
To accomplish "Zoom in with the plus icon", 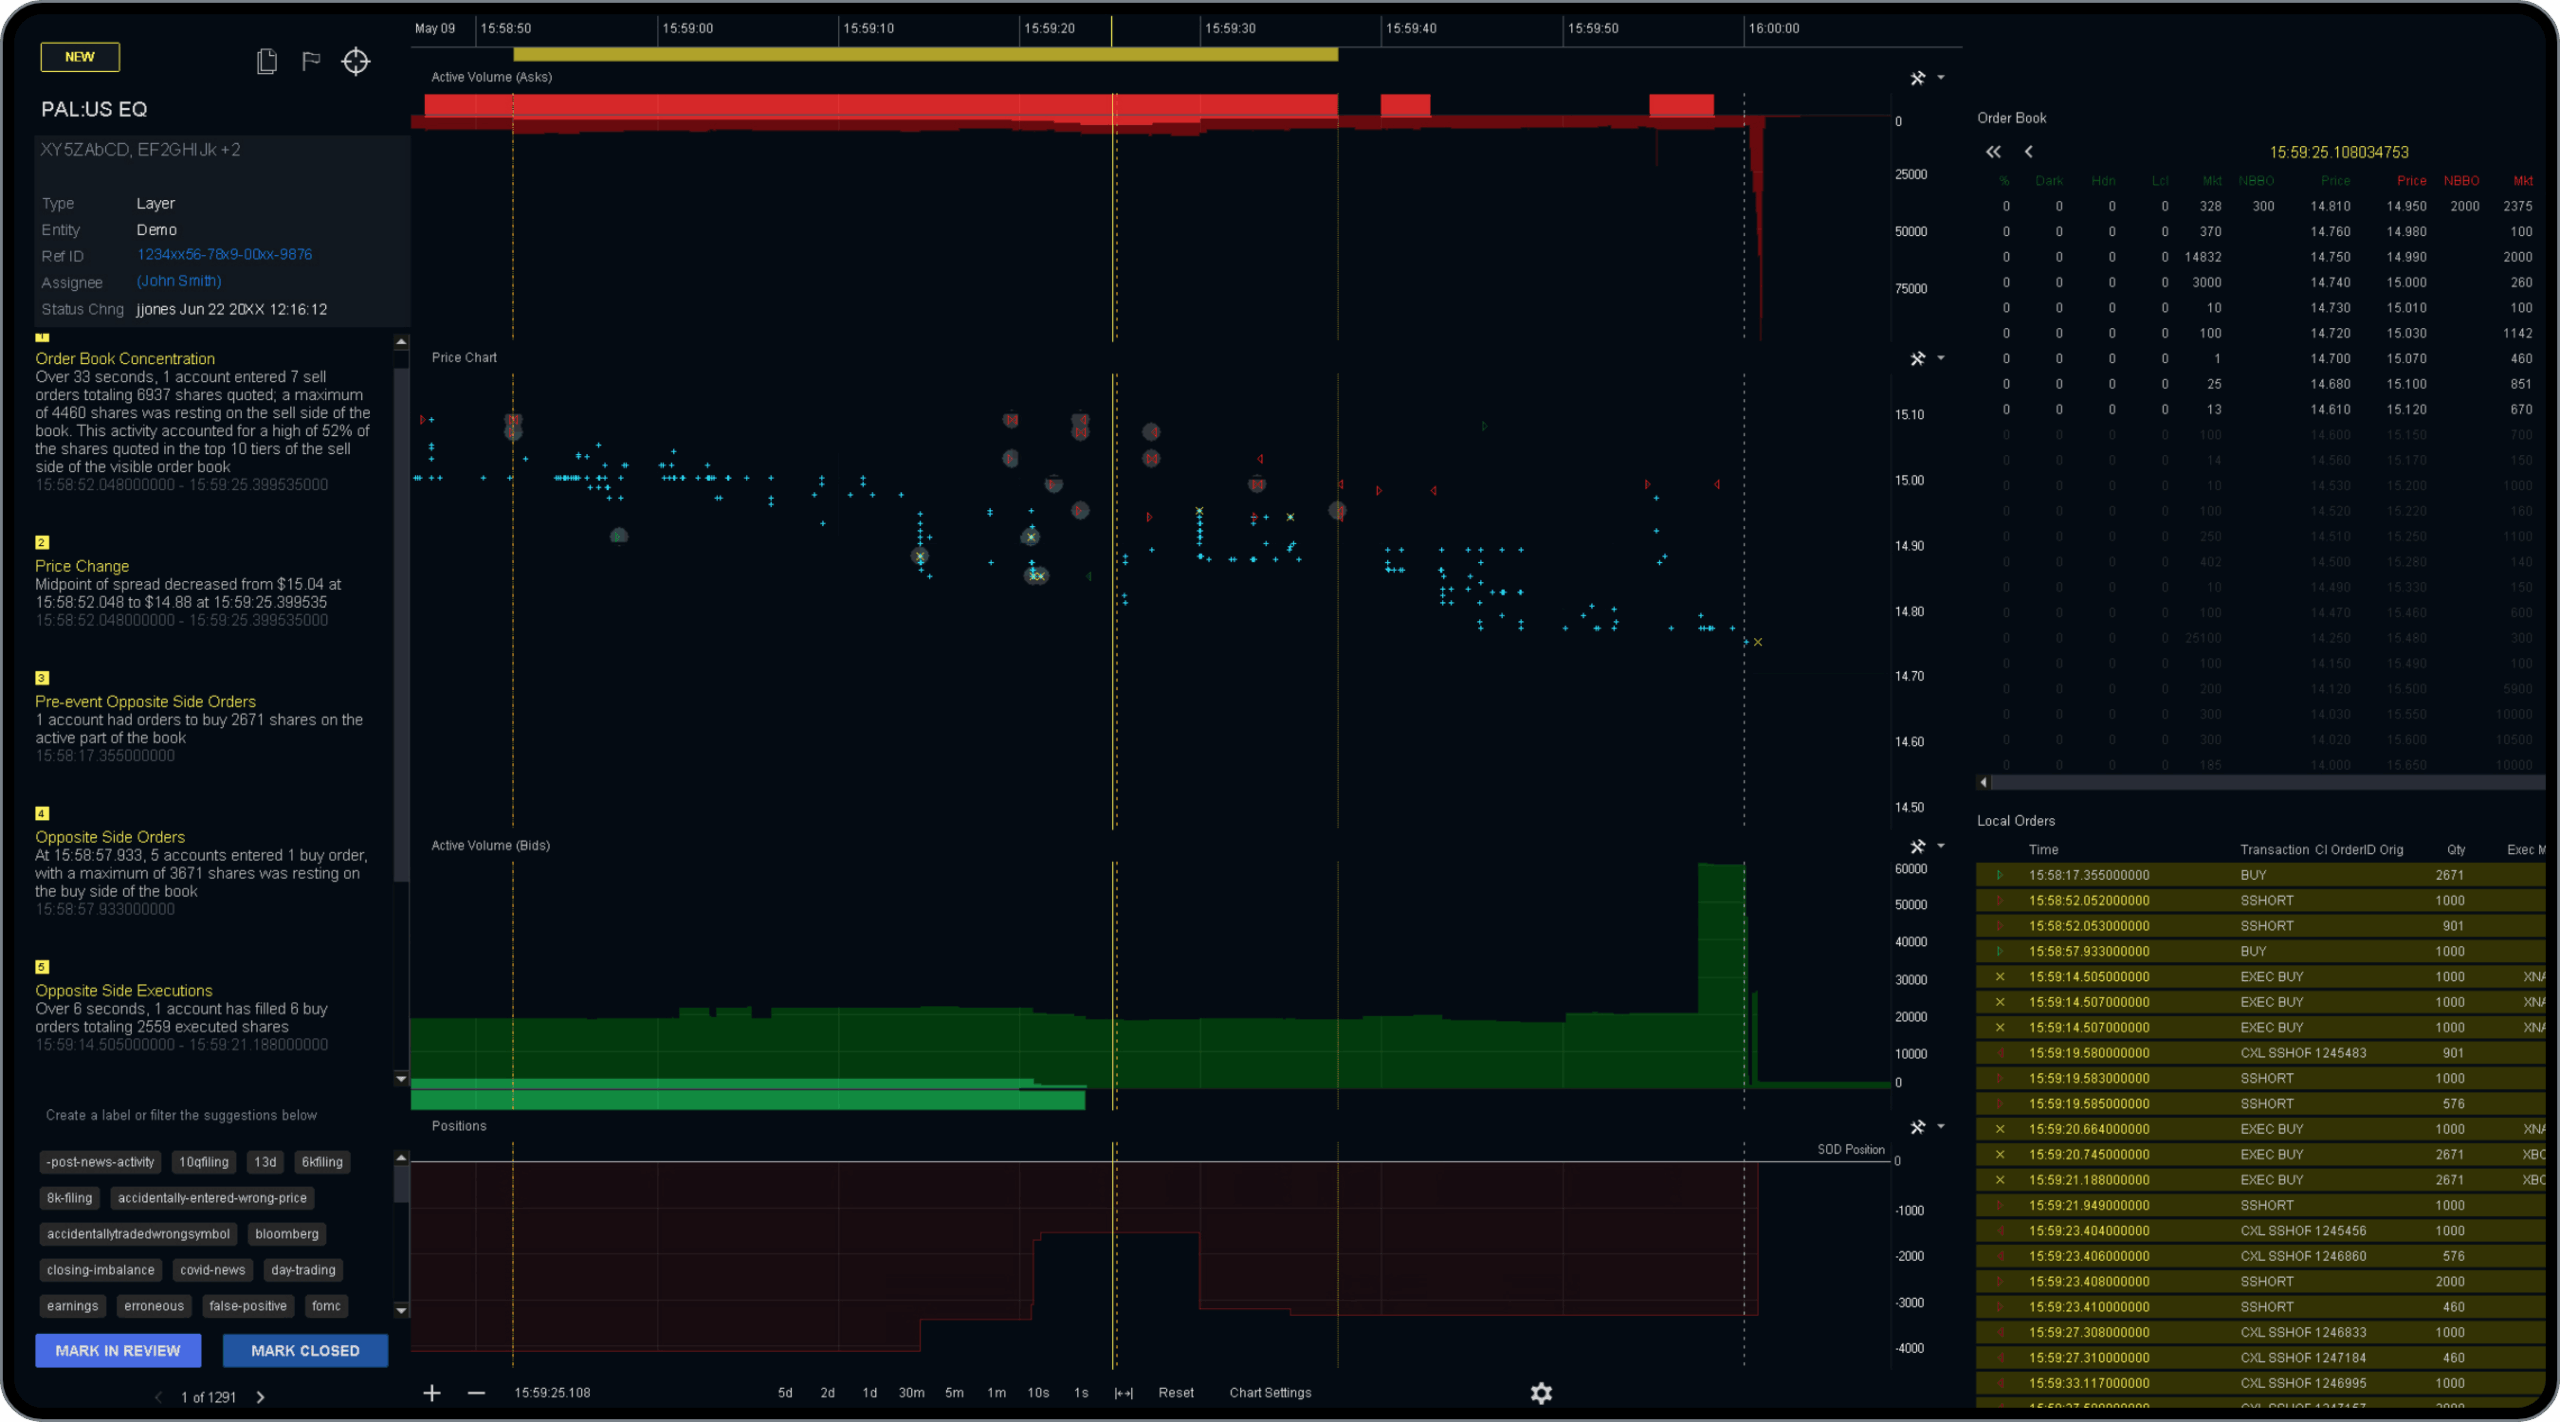I will 432,1392.
